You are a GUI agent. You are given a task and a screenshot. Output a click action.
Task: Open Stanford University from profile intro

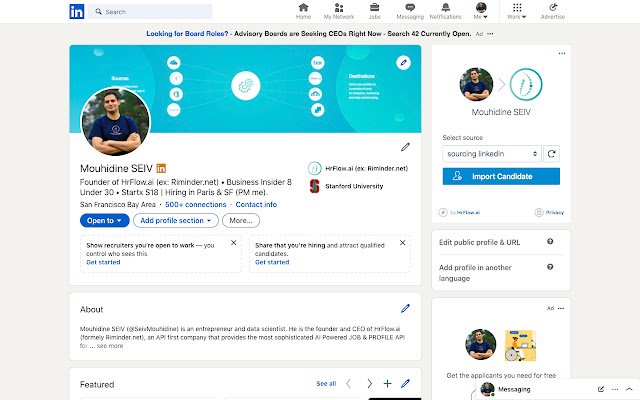coord(346,186)
